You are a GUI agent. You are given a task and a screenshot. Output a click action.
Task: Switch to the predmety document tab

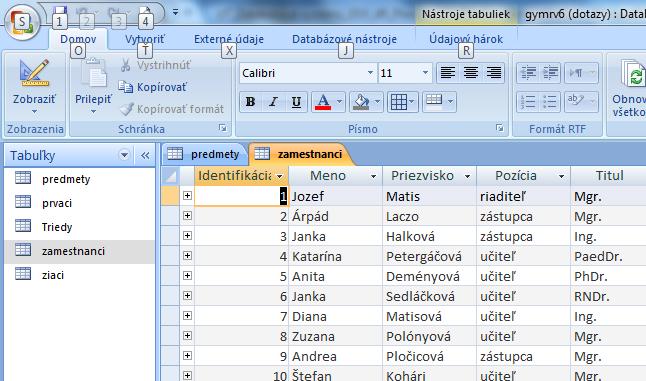[x=204, y=154]
